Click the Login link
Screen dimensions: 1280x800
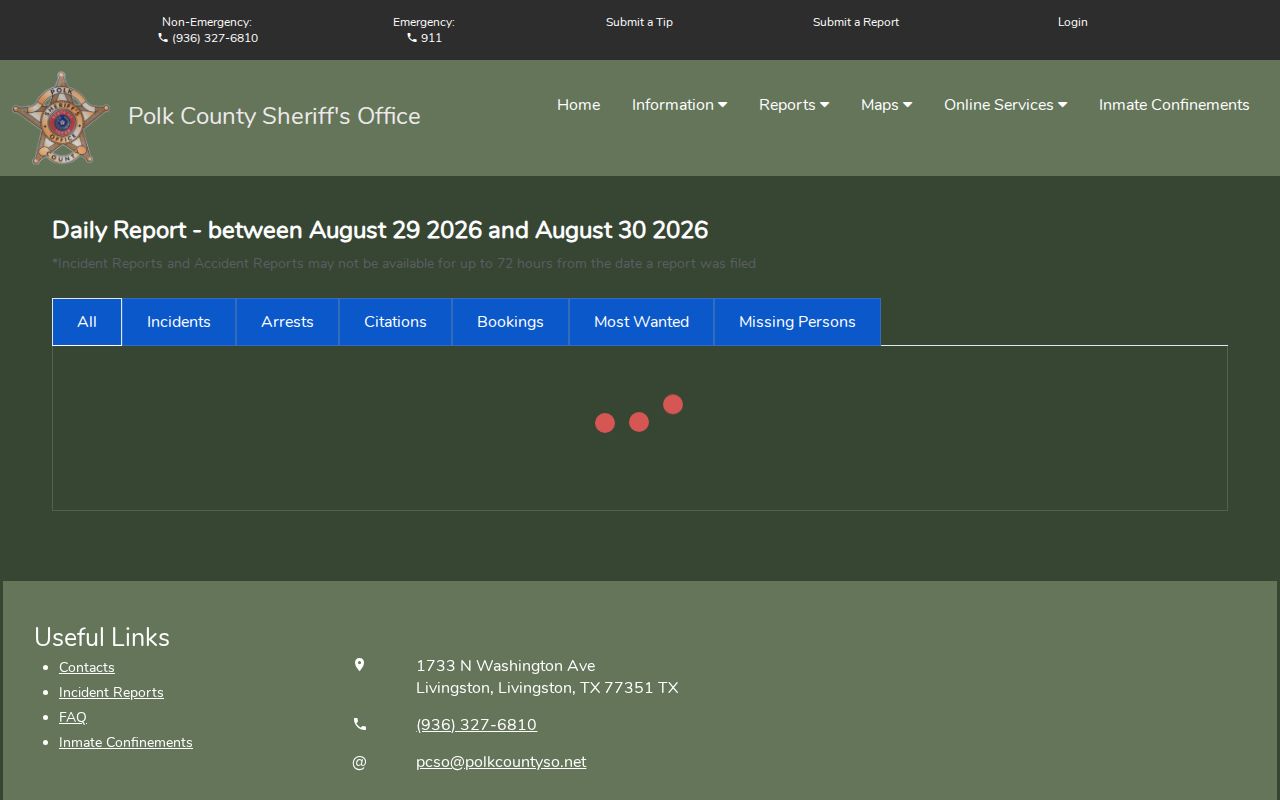(x=1073, y=22)
